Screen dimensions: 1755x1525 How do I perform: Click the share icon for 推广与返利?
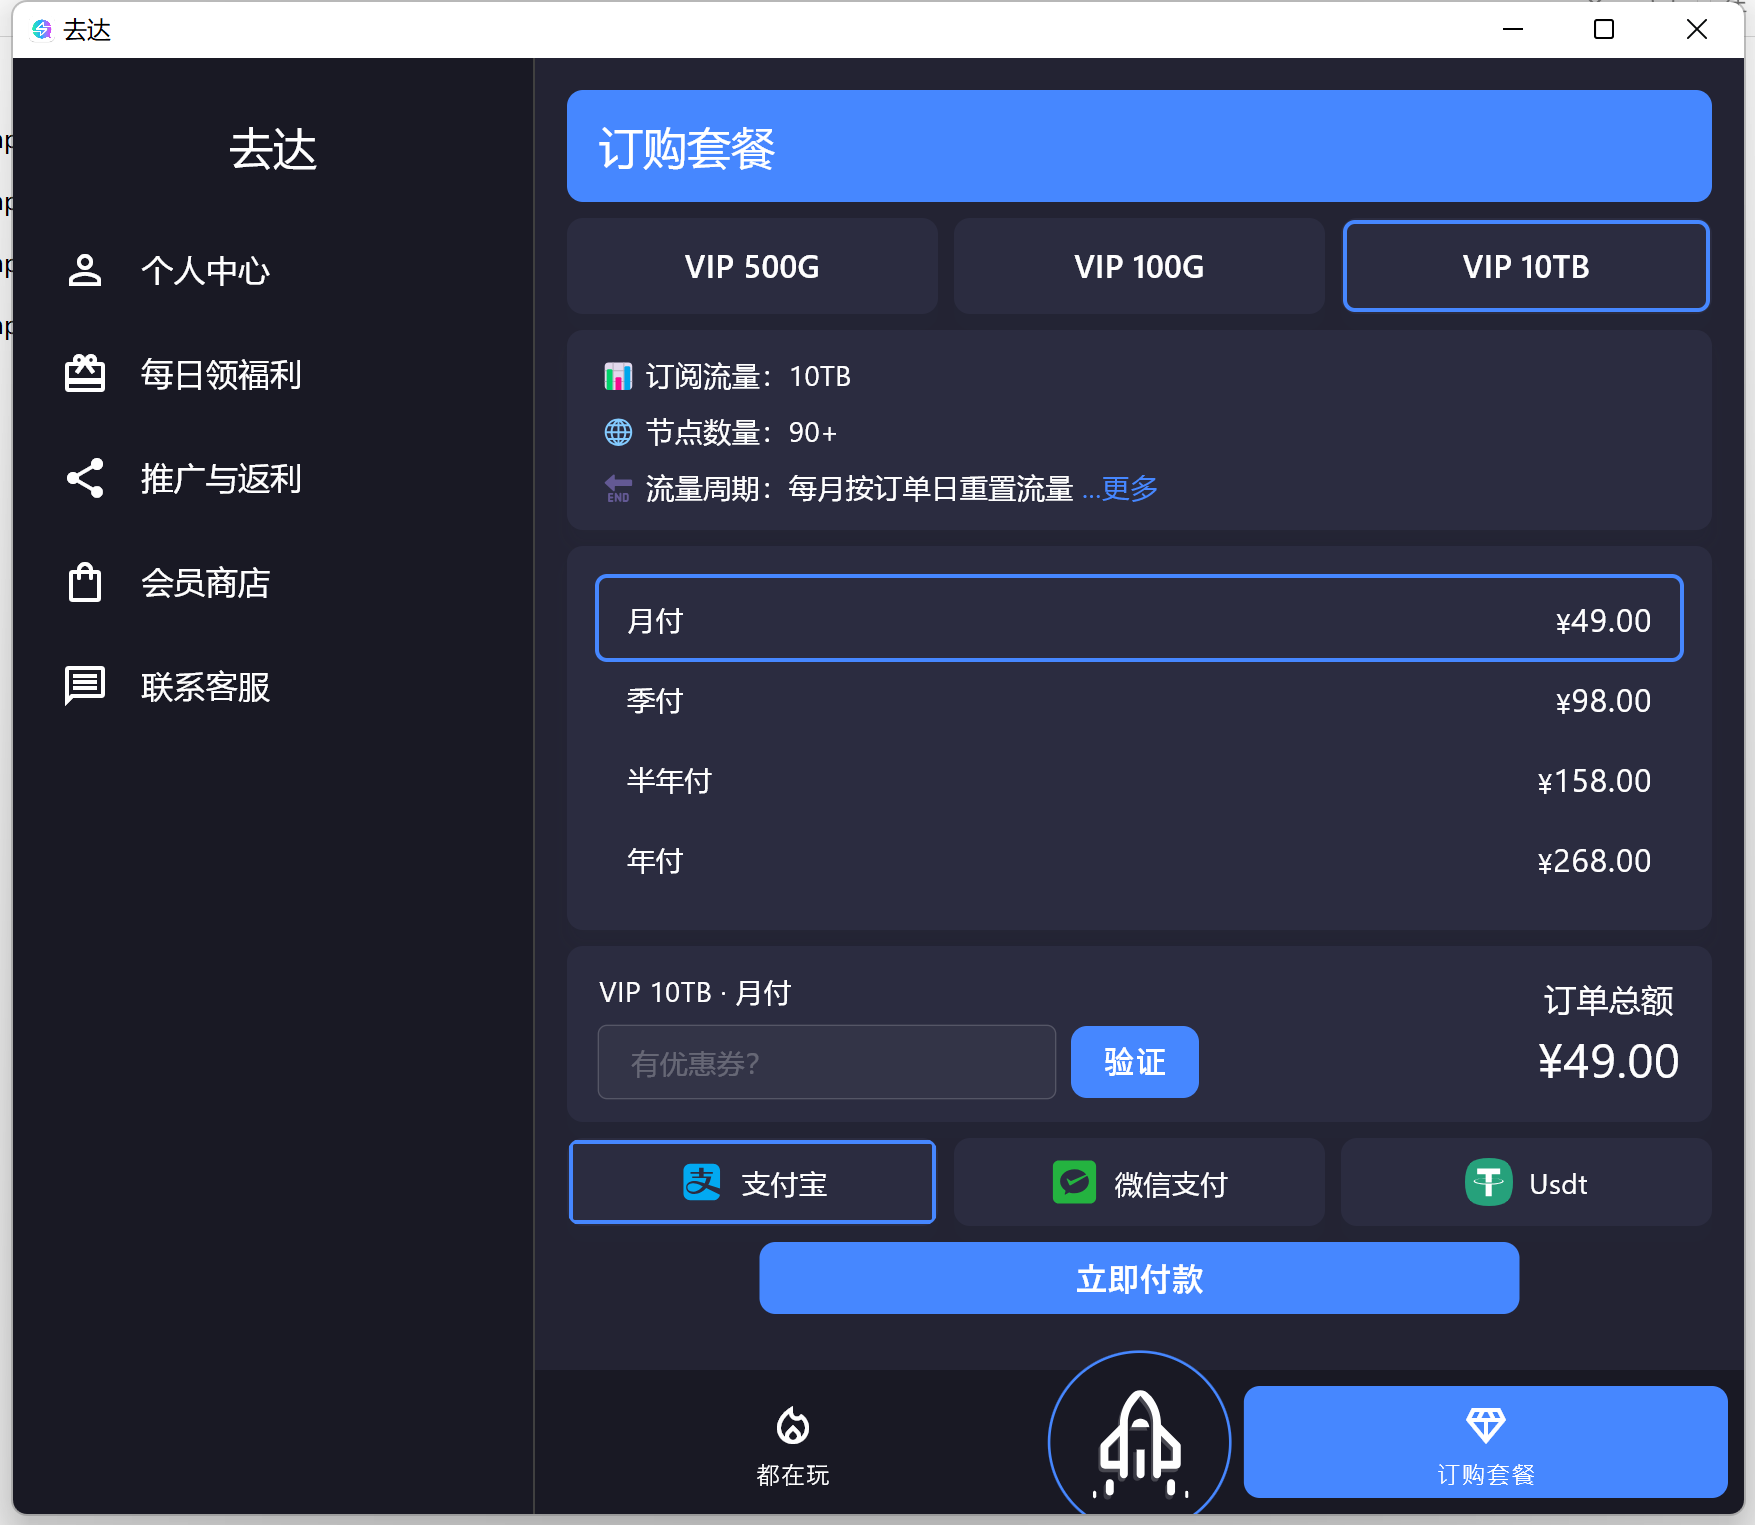[85, 478]
